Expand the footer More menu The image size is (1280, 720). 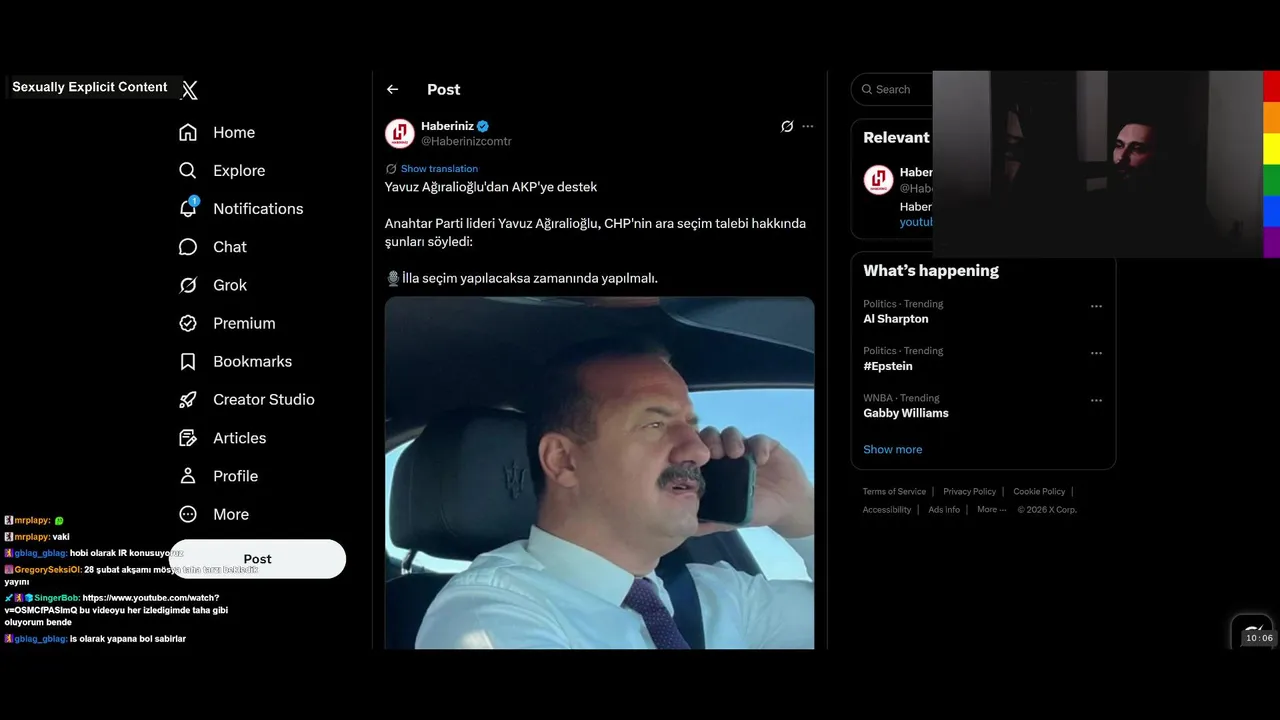(x=992, y=510)
